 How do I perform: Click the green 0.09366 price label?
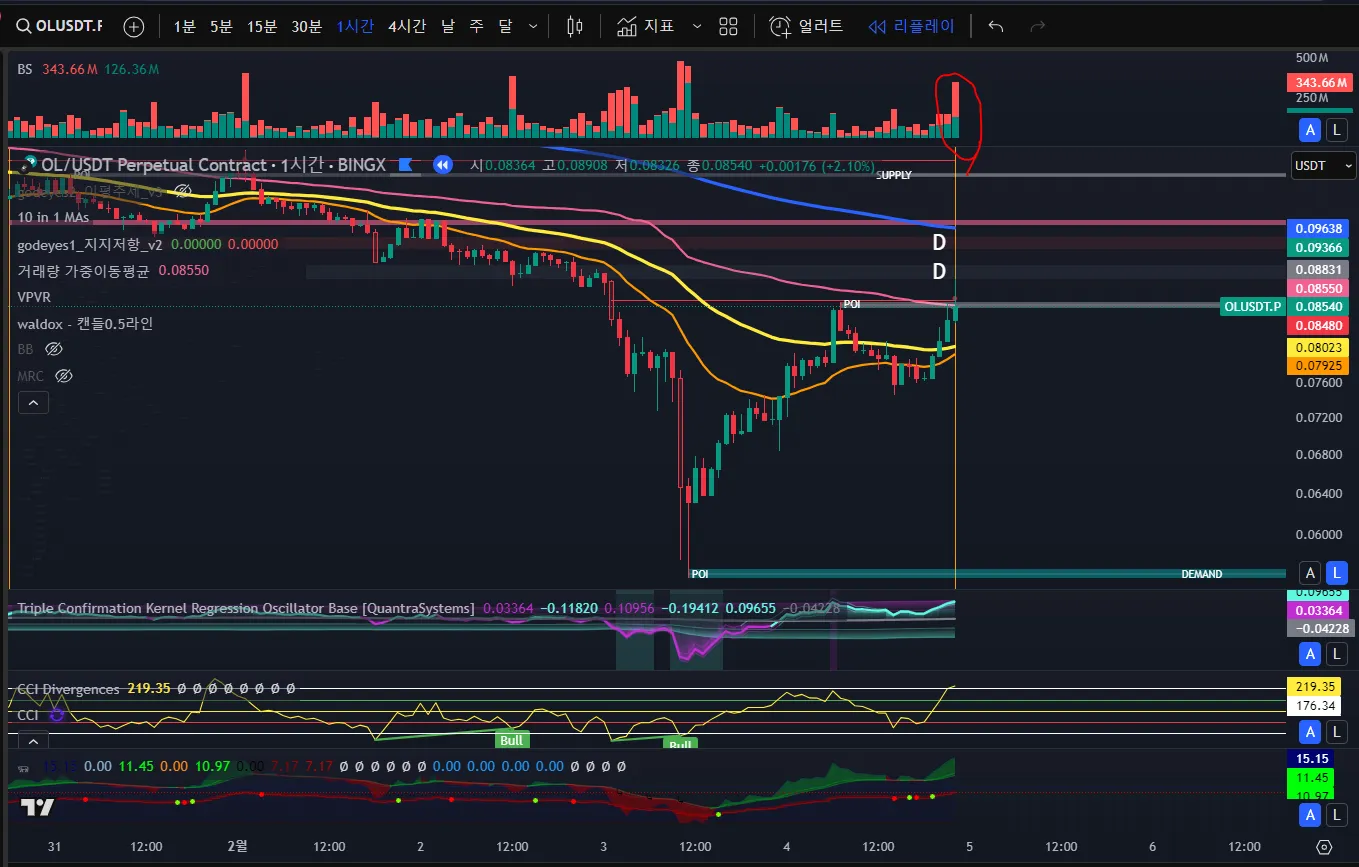(x=1319, y=247)
